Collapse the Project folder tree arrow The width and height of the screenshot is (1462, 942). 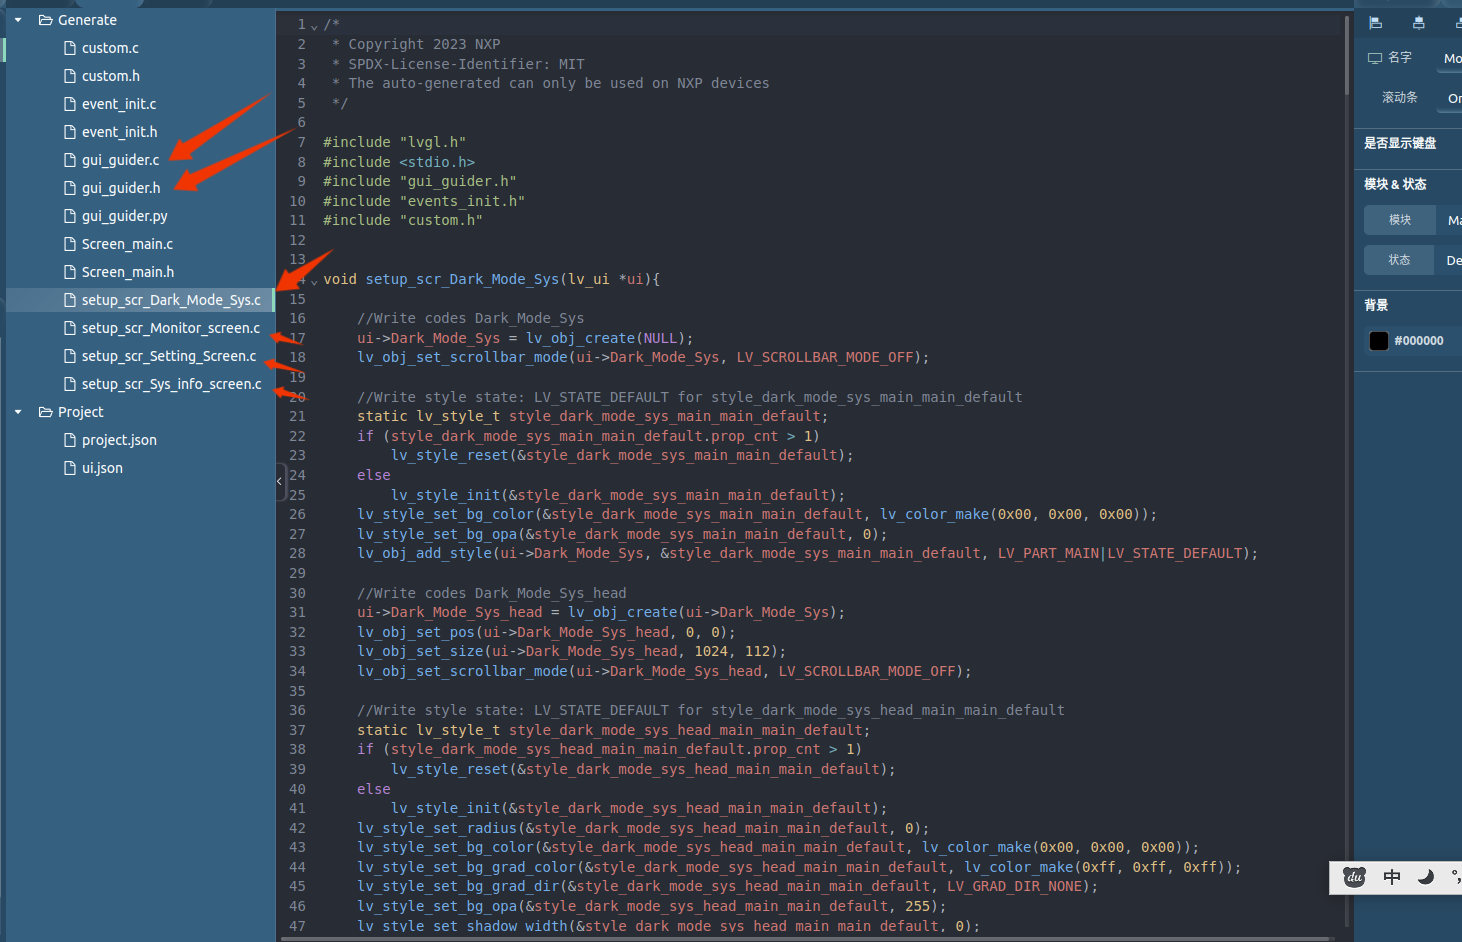[x=18, y=412]
